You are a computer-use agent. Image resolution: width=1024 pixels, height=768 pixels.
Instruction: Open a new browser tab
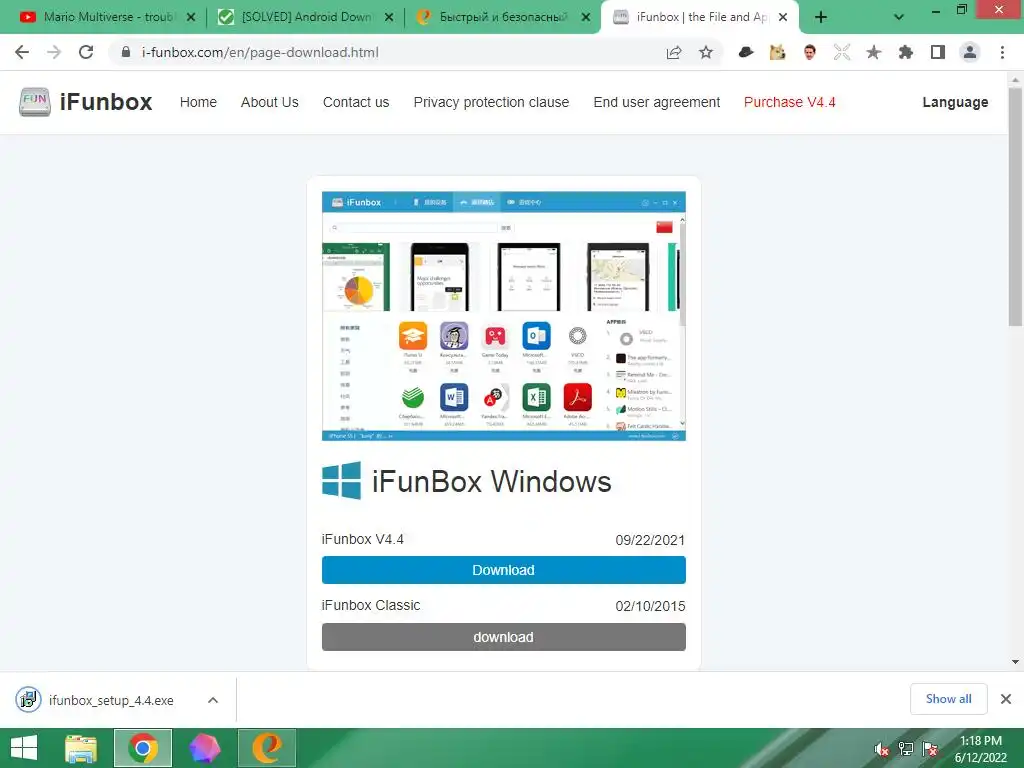click(821, 17)
